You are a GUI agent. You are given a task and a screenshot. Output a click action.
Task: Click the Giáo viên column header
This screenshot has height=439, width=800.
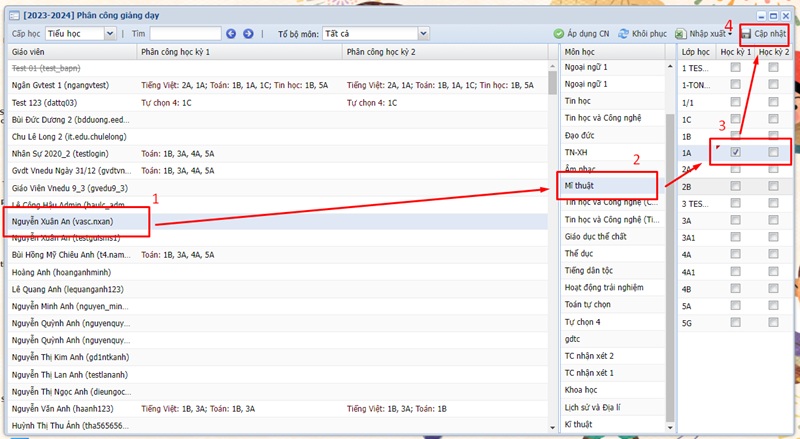pos(72,52)
